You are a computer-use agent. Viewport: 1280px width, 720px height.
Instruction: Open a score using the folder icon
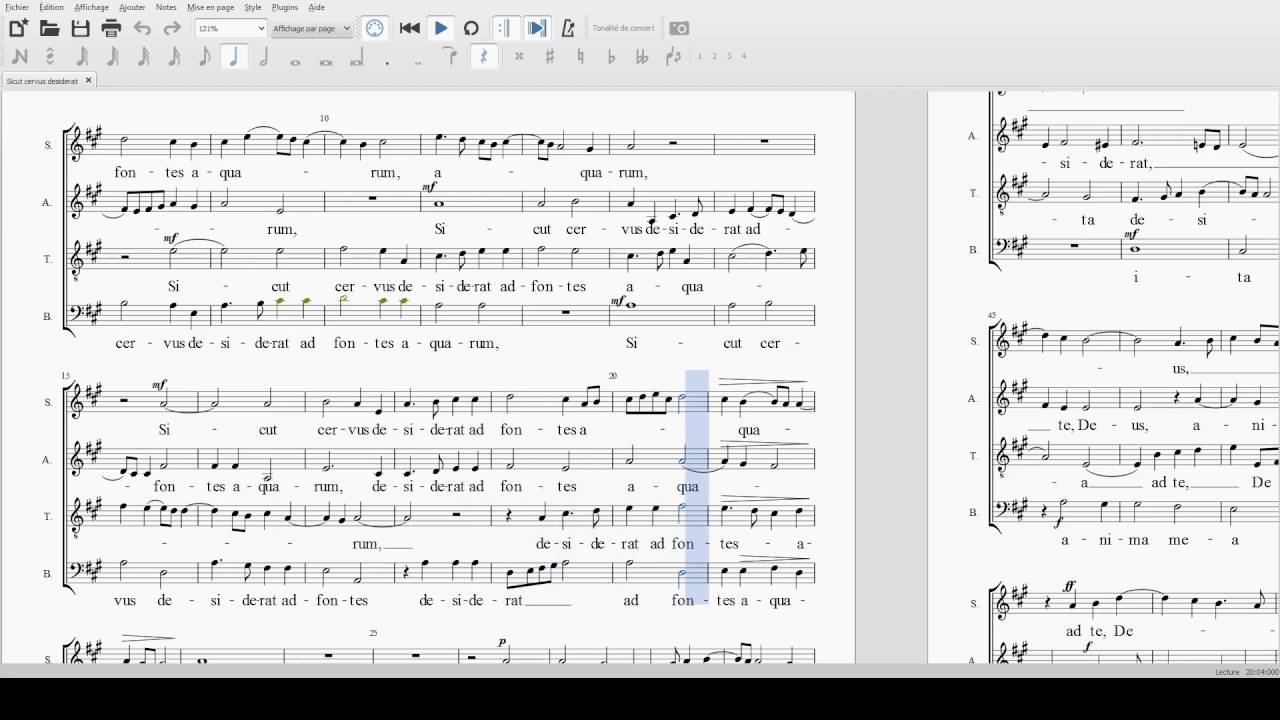[x=49, y=28]
